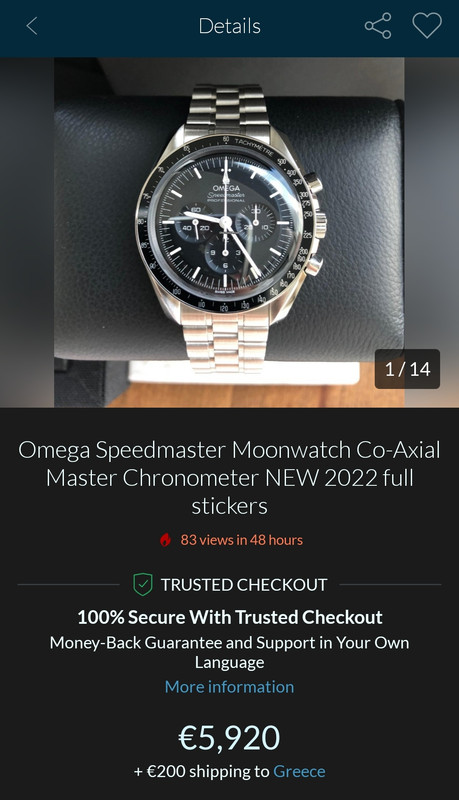Tap the 100% Secure With Trusted Checkout heading
459x800 pixels.
pos(230,617)
